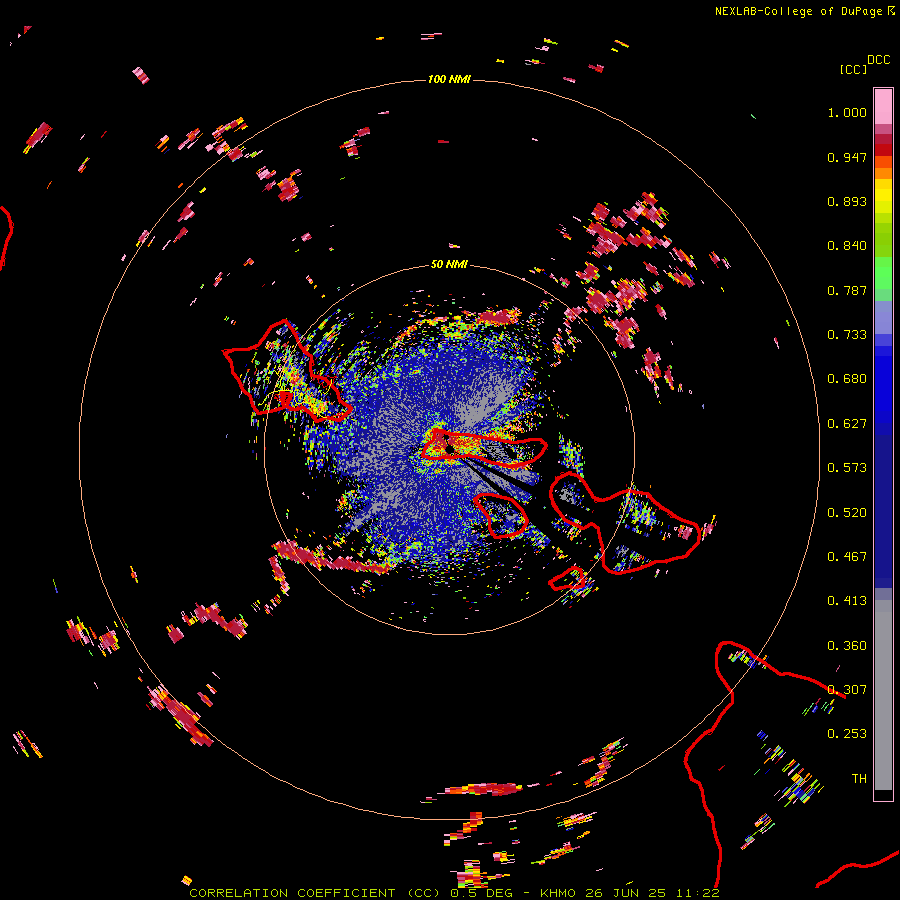900x900 pixels.
Task: Click the 0.840 scale value
Action: 847,246
